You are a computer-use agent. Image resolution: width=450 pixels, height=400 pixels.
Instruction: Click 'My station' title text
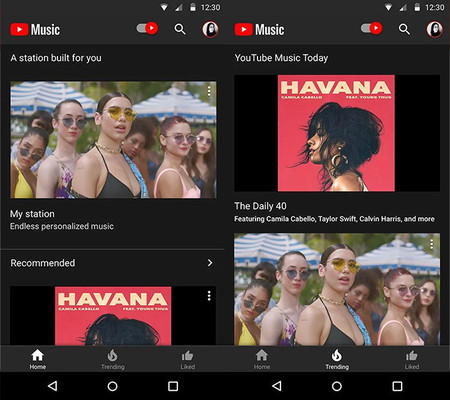32,214
